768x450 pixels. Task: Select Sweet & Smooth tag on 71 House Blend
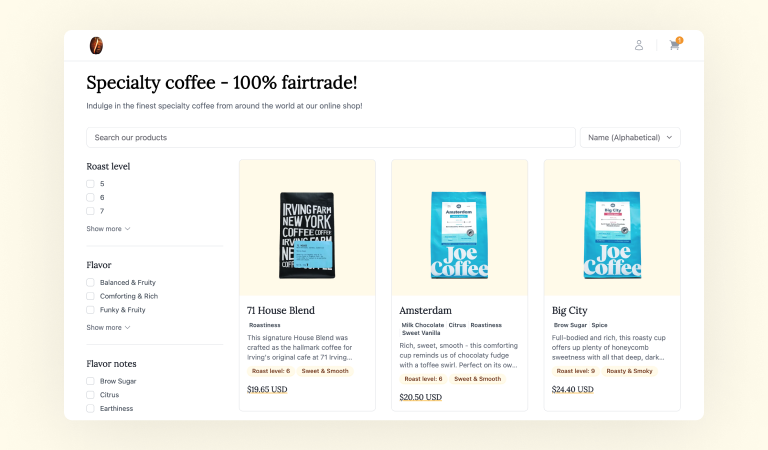point(325,371)
